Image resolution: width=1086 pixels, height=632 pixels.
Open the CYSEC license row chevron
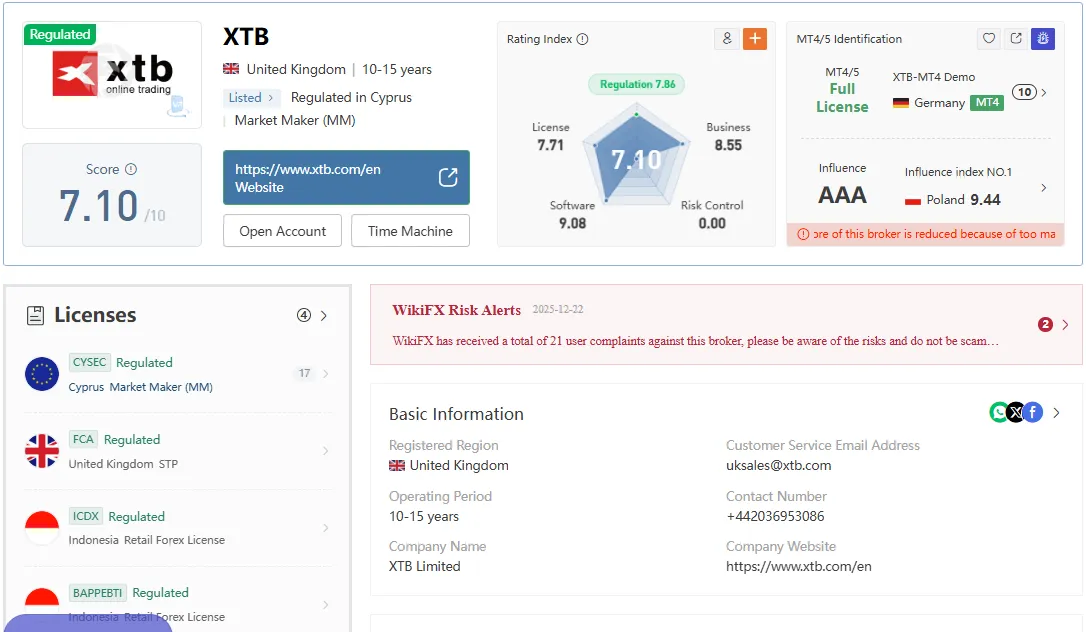coord(326,374)
